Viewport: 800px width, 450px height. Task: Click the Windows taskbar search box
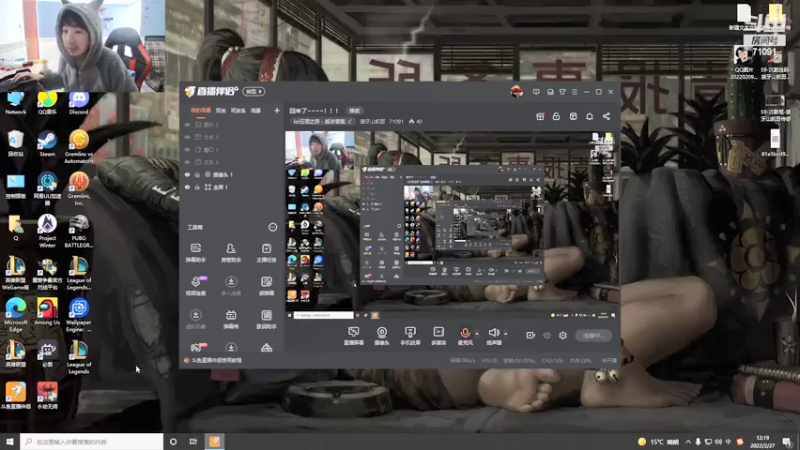pos(91,441)
